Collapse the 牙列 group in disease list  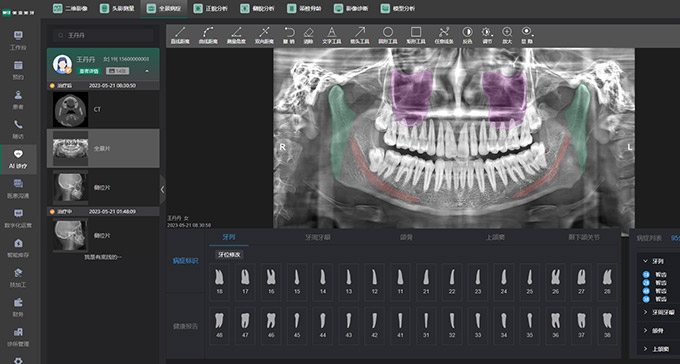[x=645, y=261]
